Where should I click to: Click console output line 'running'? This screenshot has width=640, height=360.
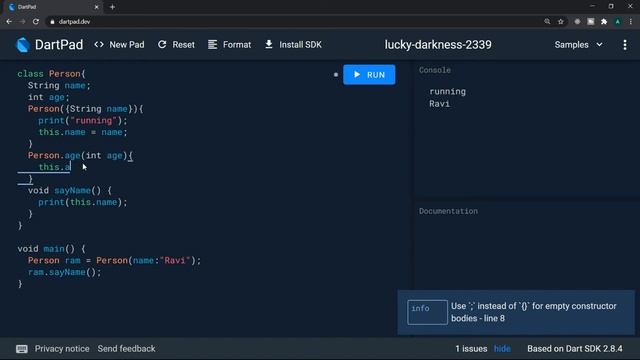(x=447, y=91)
